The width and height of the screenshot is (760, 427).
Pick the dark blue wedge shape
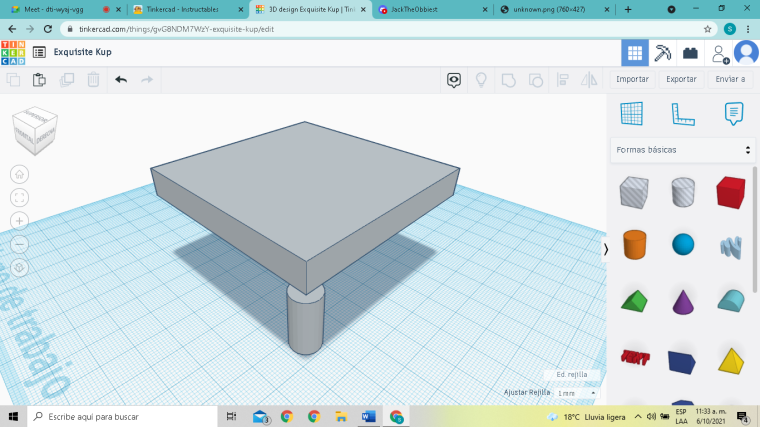(x=681, y=362)
